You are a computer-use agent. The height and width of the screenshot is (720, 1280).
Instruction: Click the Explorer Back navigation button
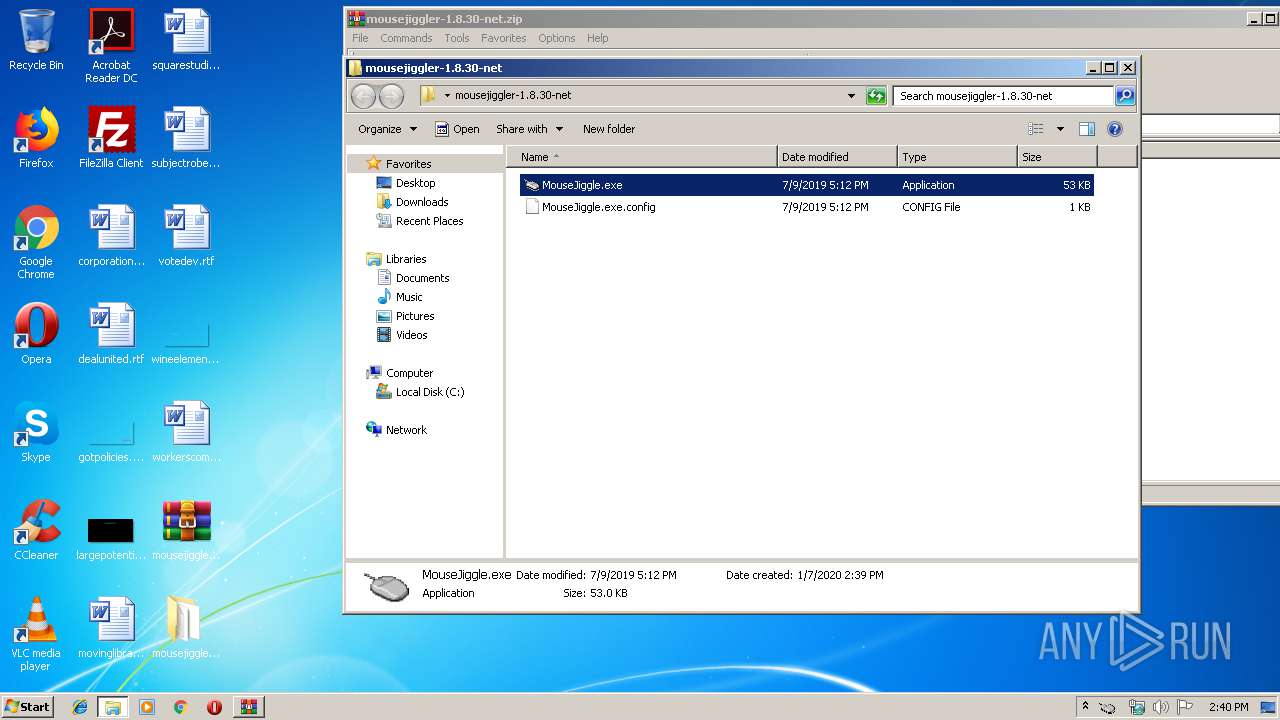click(363, 96)
